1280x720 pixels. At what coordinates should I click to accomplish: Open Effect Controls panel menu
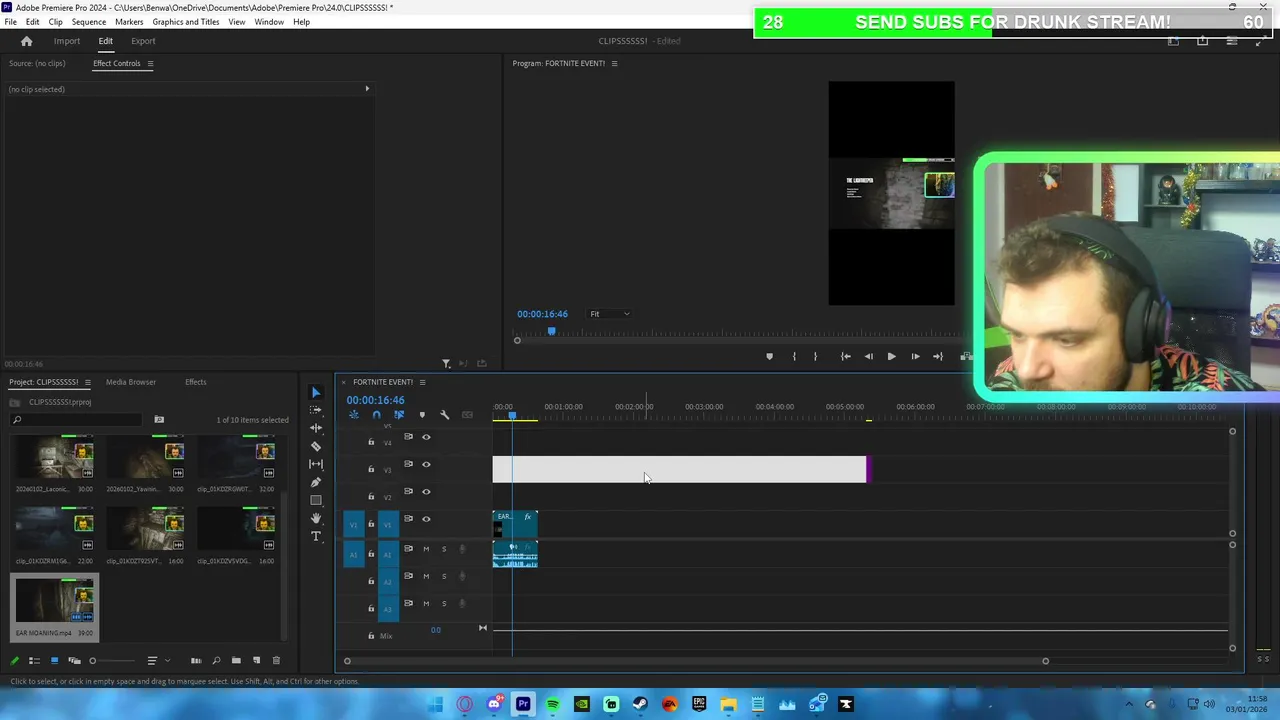(x=150, y=64)
